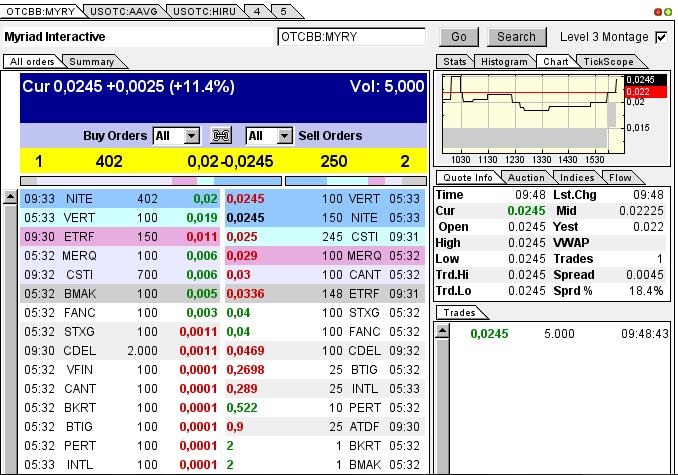This screenshot has width=678, height=475.
Task: Select the Quote Info tab
Action: pyautogui.click(x=468, y=178)
